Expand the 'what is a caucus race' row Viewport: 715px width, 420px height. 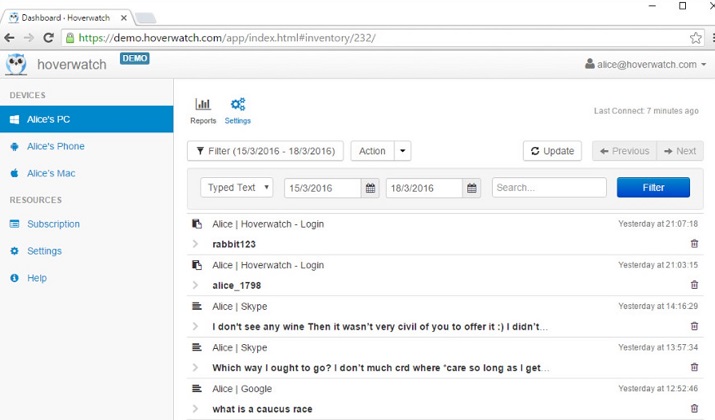pos(196,409)
